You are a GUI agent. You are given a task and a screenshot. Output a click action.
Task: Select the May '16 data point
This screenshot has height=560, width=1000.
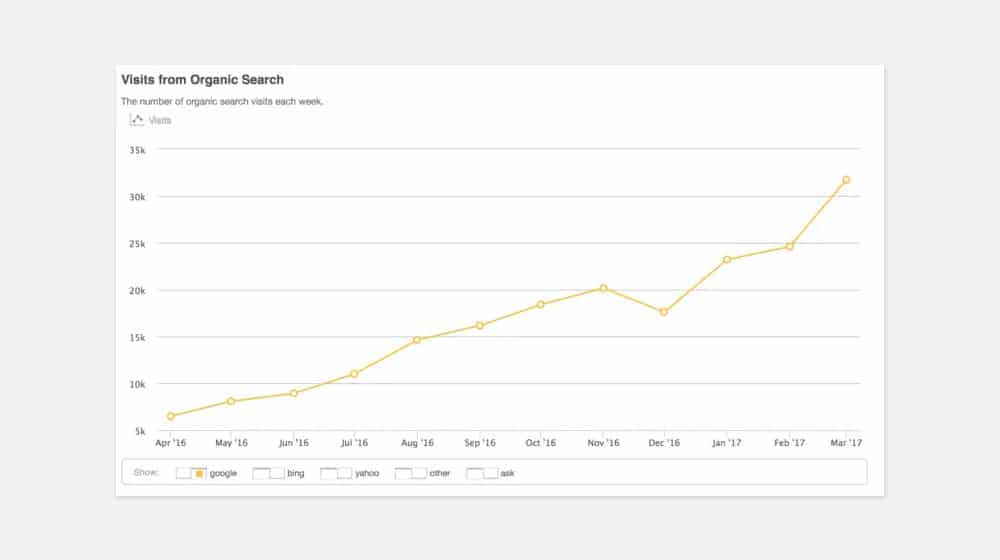tap(231, 401)
